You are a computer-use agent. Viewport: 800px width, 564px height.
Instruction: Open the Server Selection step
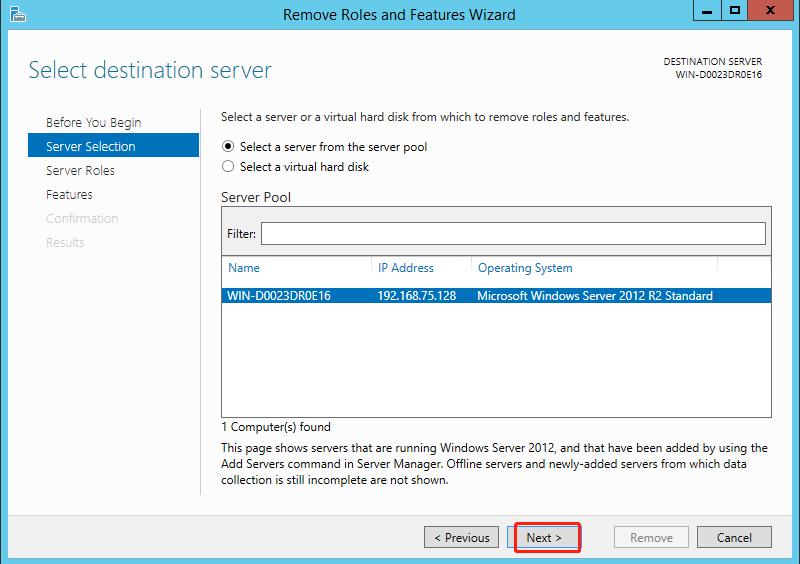91,147
